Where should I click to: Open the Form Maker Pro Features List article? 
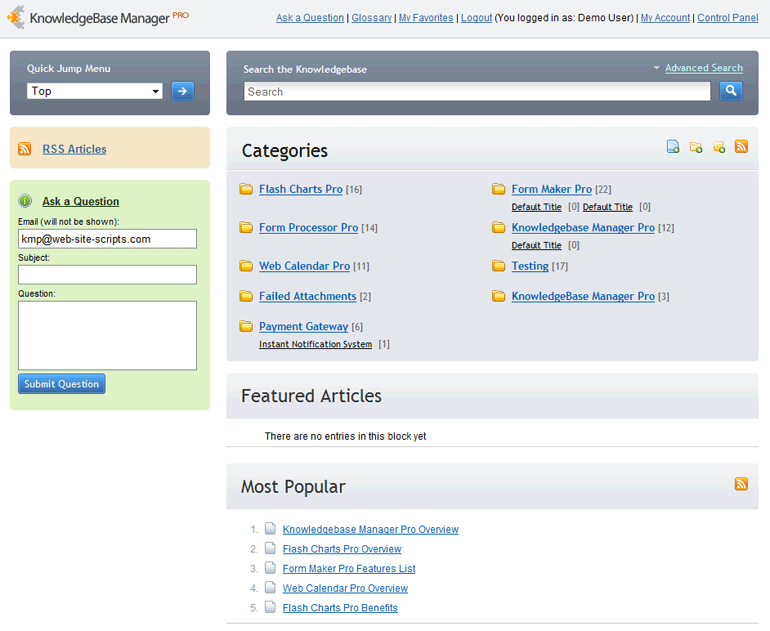349,569
